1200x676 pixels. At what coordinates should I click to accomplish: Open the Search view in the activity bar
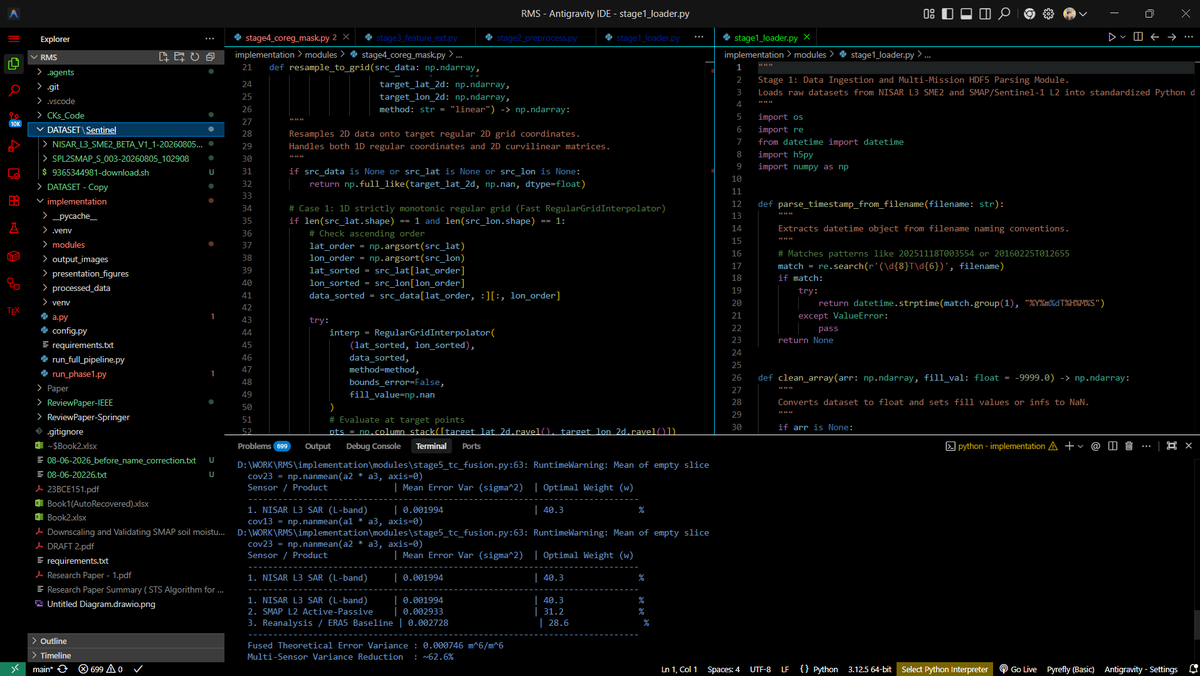point(14,91)
